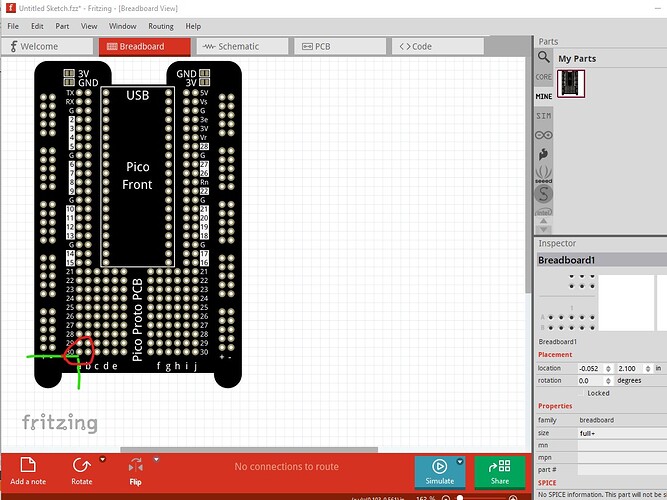Viewport: 667px width, 500px height.
Task: Open the Edit menu
Action: pos(37,26)
